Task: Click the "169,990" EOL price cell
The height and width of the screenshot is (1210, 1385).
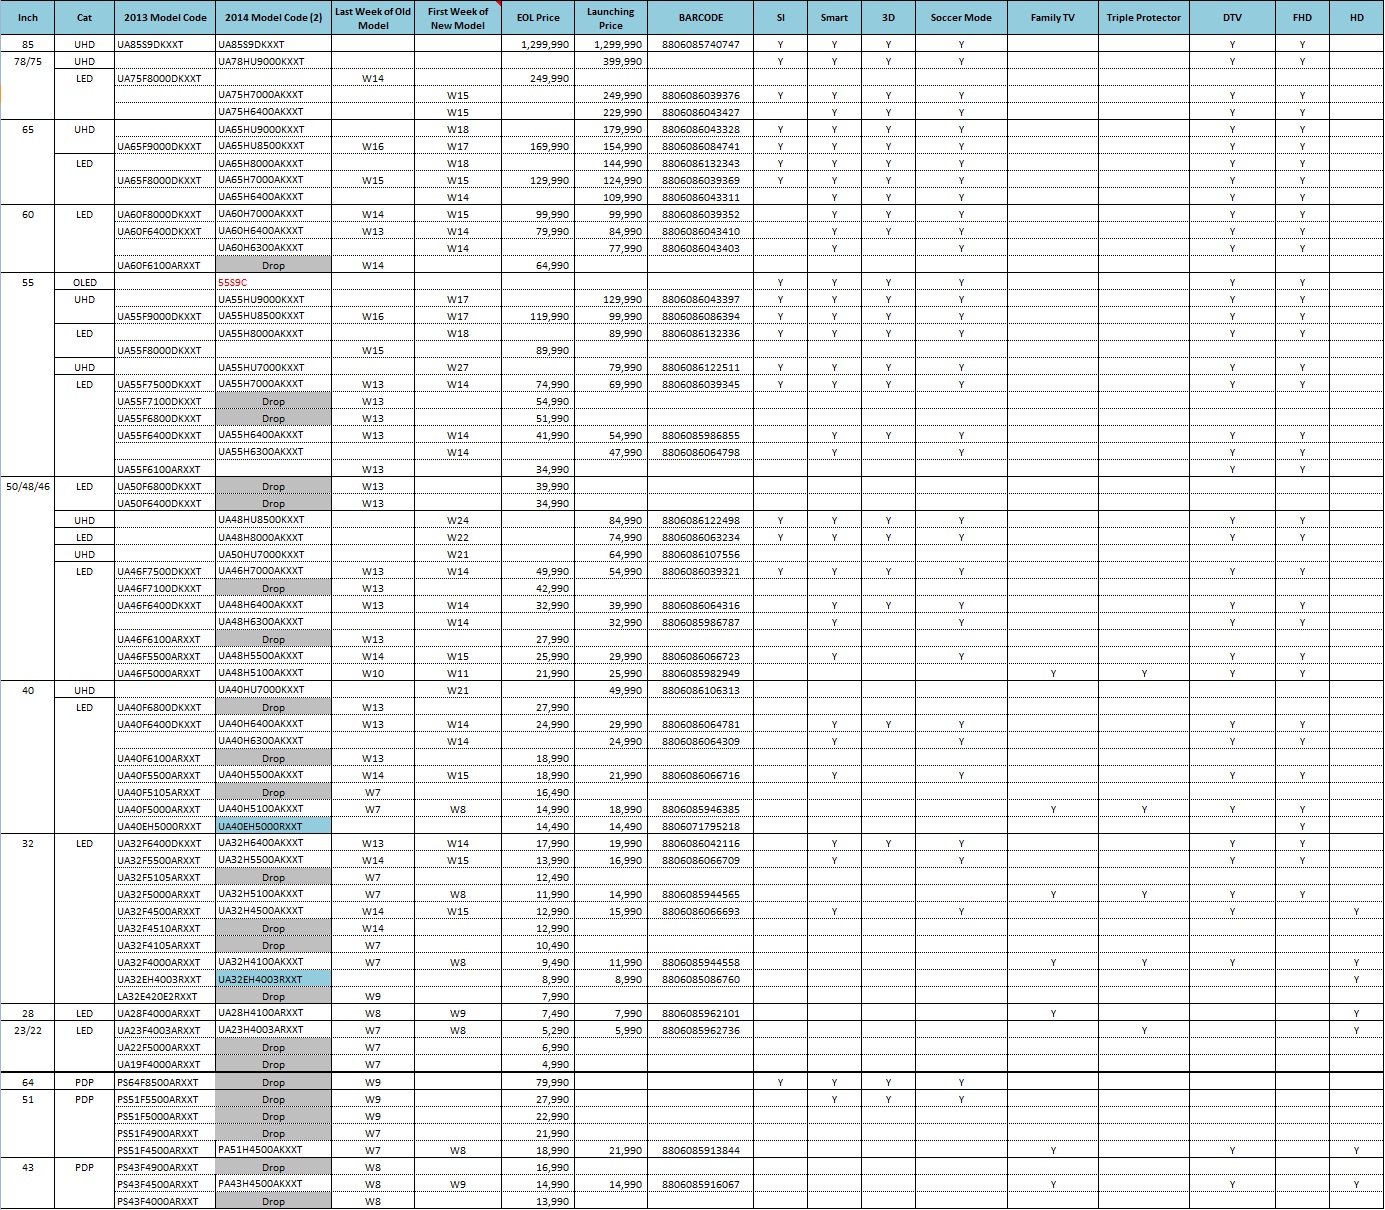Action: pos(538,147)
